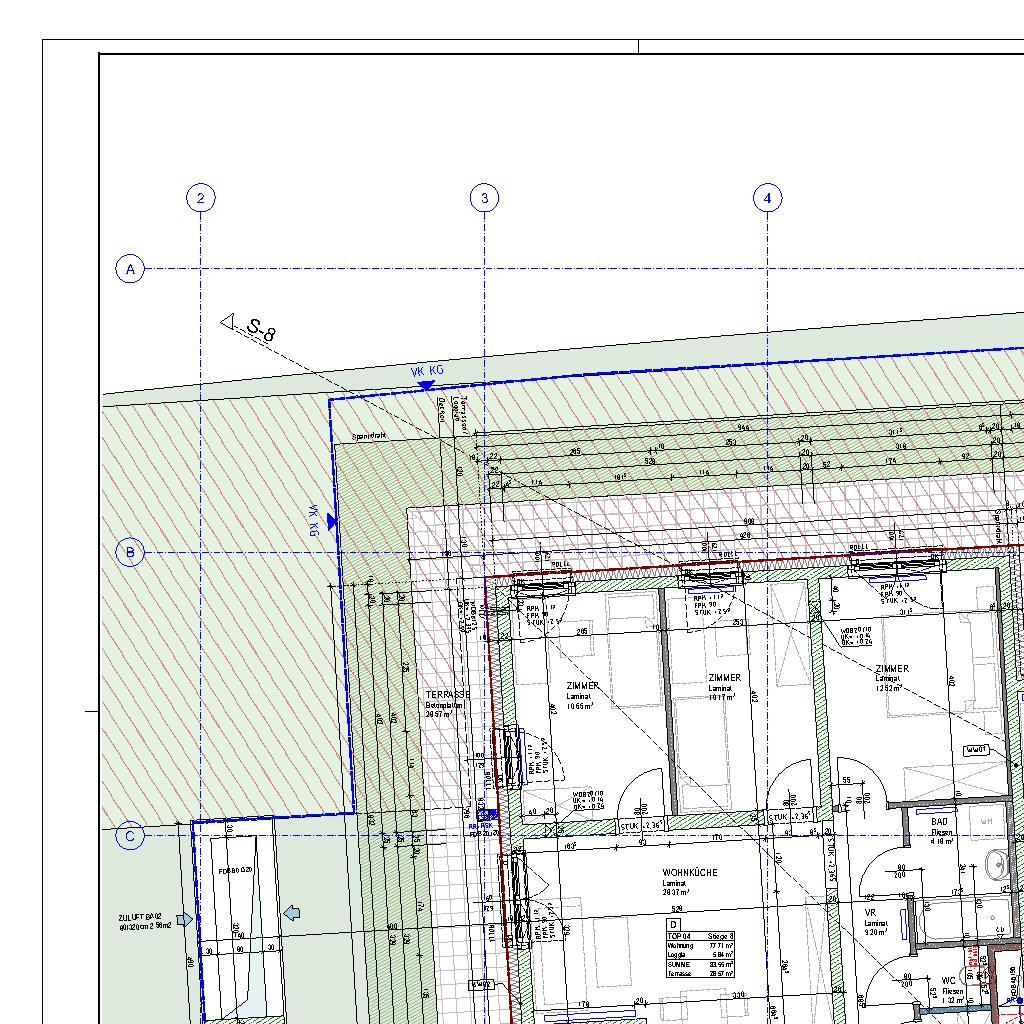The image size is (1024, 1024).
Task: Select the WOHNKÜCHE room label
Action: [689, 873]
